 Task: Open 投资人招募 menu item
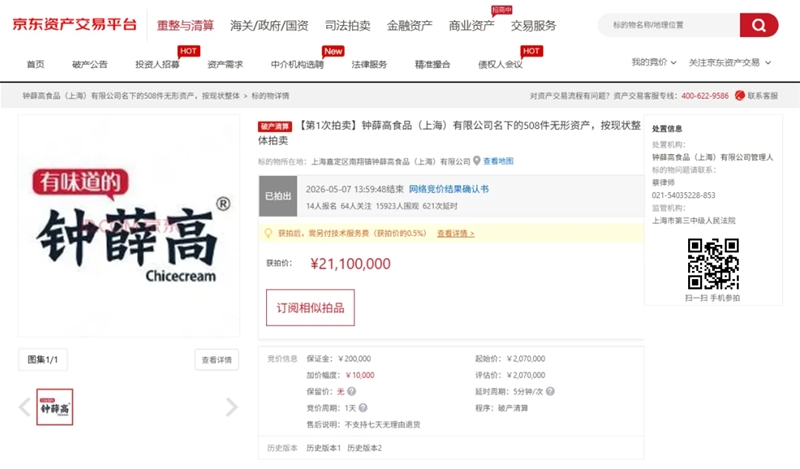click(157, 64)
